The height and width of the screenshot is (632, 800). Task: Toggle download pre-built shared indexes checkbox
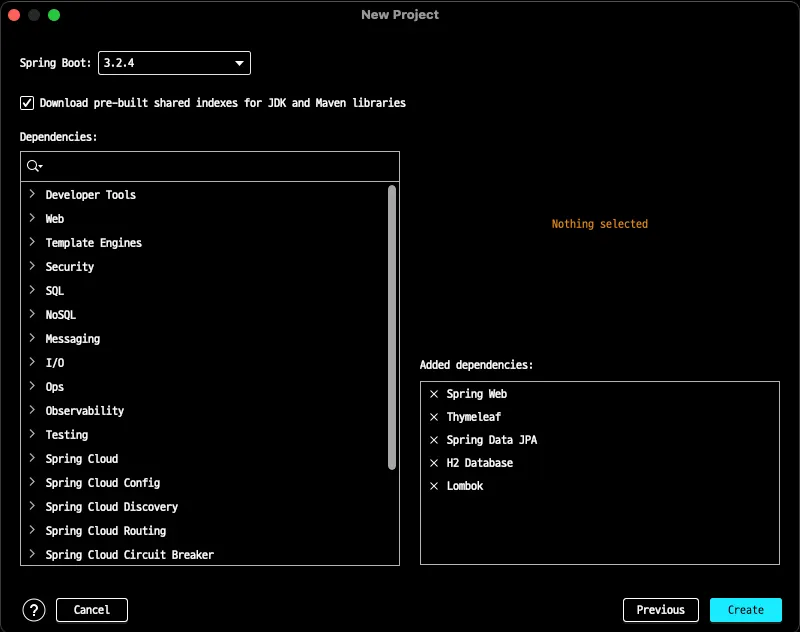pyautogui.click(x=27, y=103)
